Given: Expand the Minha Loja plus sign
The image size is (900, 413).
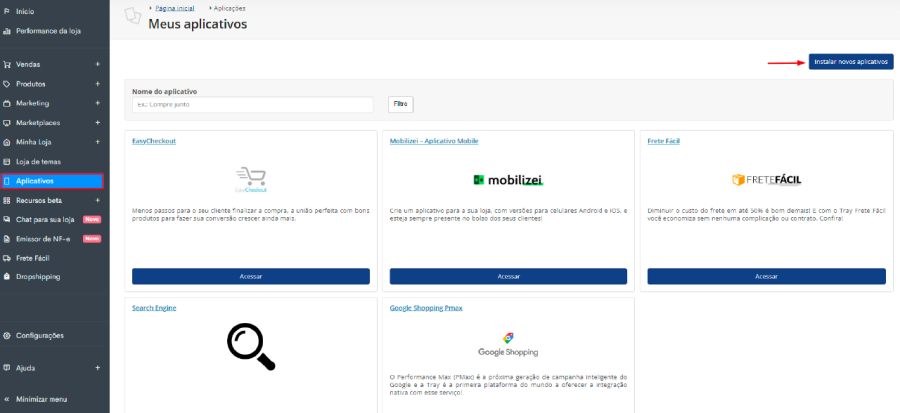Looking at the screenshot, I should [97, 142].
